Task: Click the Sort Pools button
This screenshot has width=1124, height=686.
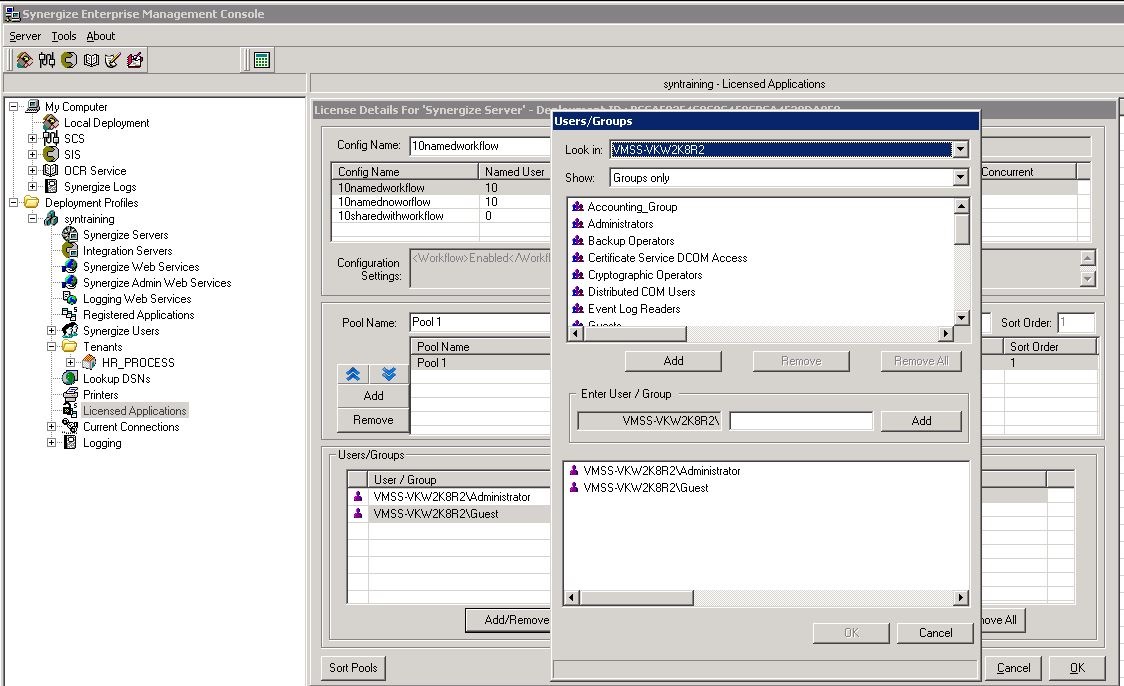Action: 353,667
